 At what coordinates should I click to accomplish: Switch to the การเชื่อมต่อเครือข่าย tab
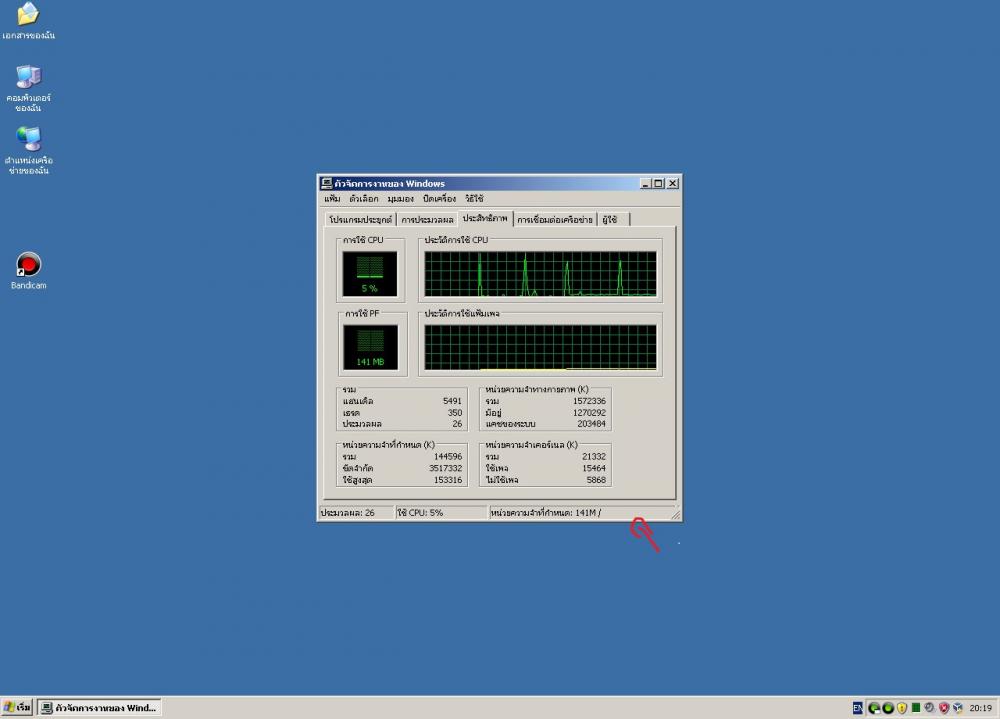[554, 220]
